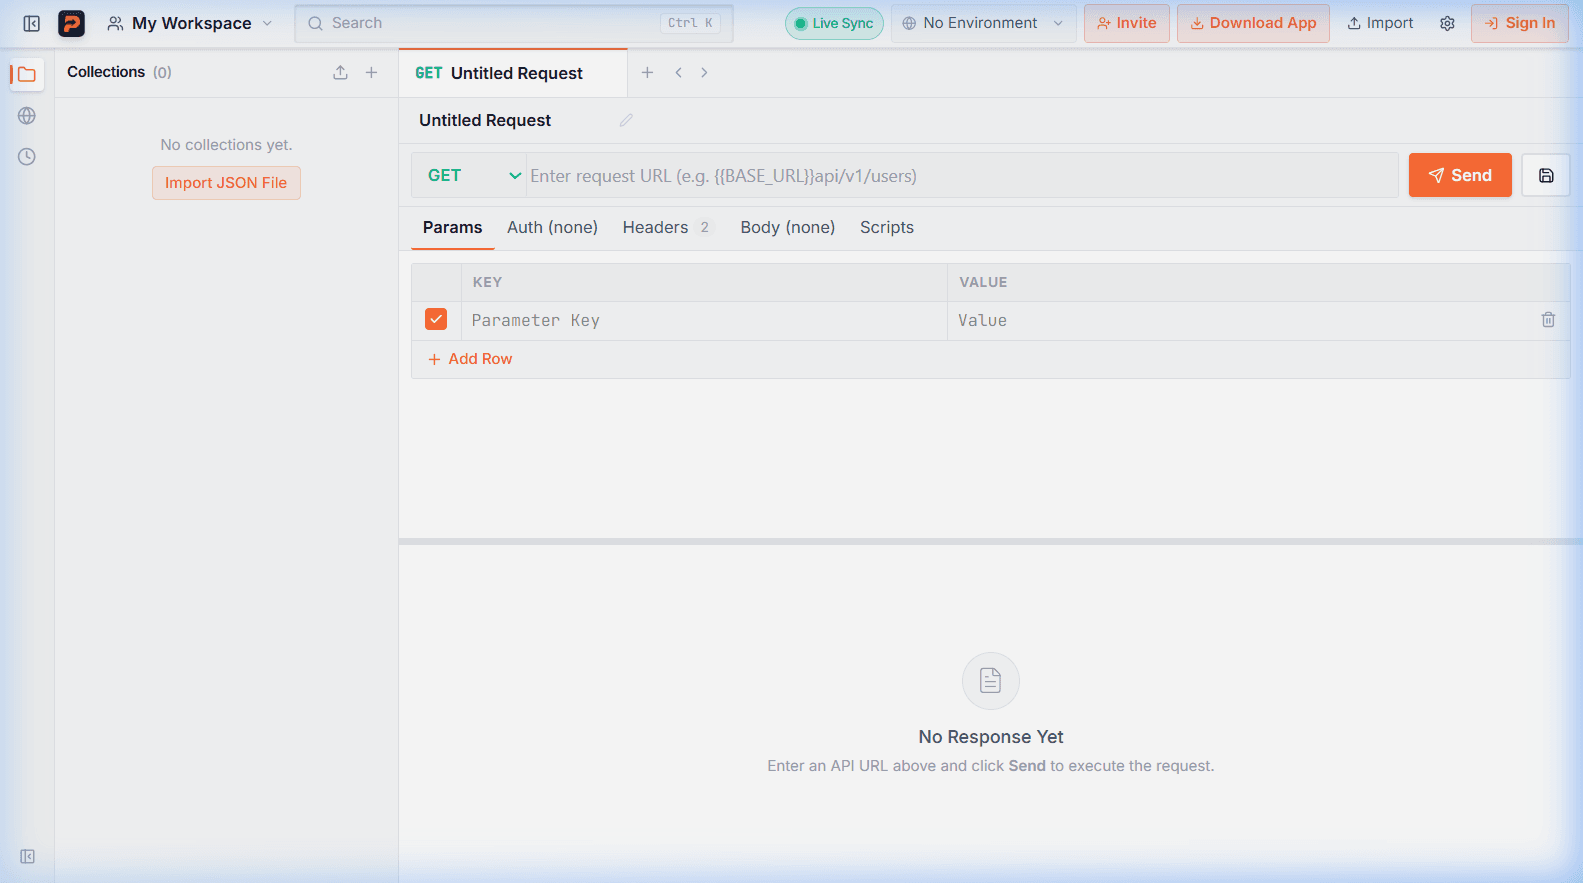This screenshot has height=883, width=1583.
Task: Delete the parameter row with trash icon
Action: tap(1548, 320)
